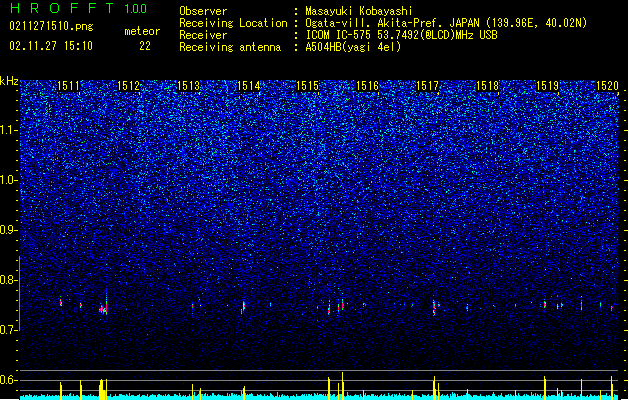Image resolution: width=629 pixels, height=400 pixels.
Task: Click the meteor count value 22
Action: pos(145,46)
